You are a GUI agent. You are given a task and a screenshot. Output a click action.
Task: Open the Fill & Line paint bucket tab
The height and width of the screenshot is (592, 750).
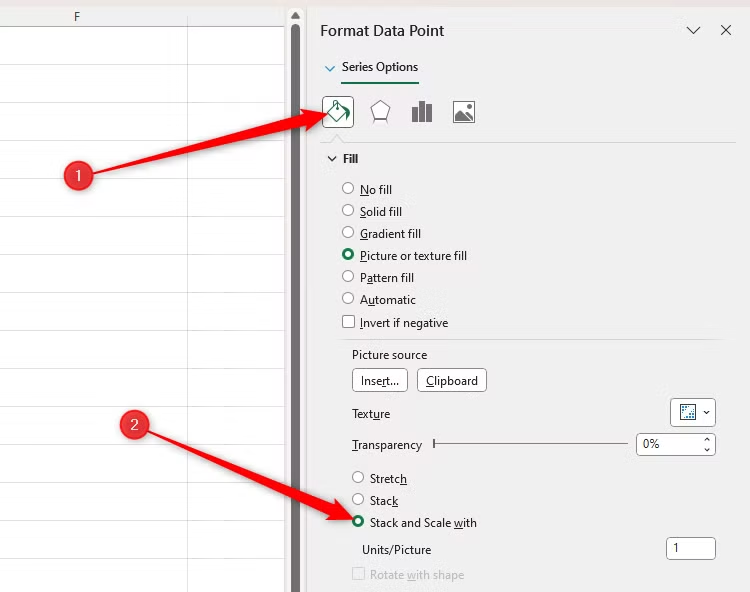tap(338, 112)
